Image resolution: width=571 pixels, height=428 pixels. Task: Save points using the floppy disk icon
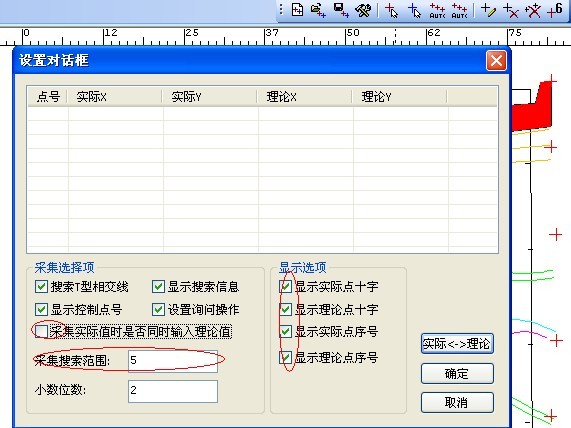341,10
